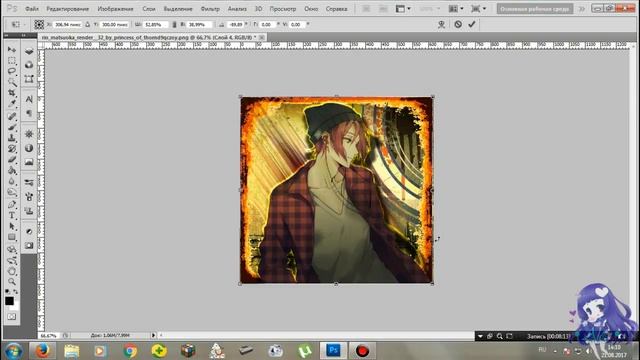Select the Clone Stamp tool

[x=11, y=138]
